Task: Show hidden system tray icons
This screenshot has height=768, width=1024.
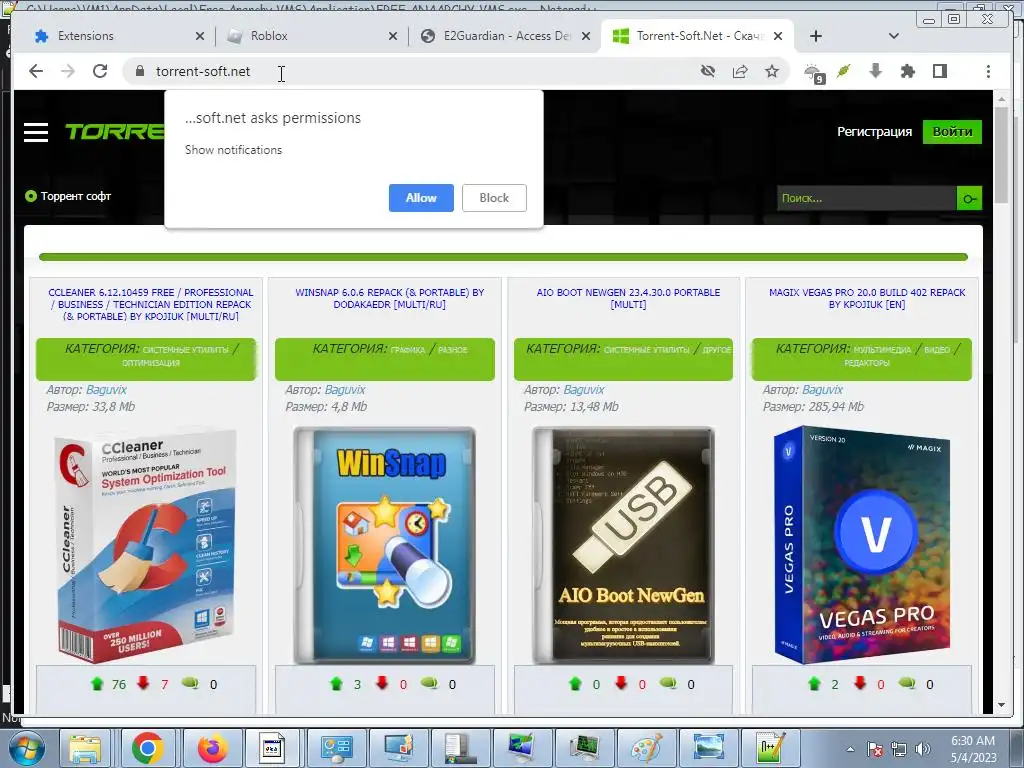Action: click(x=850, y=749)
